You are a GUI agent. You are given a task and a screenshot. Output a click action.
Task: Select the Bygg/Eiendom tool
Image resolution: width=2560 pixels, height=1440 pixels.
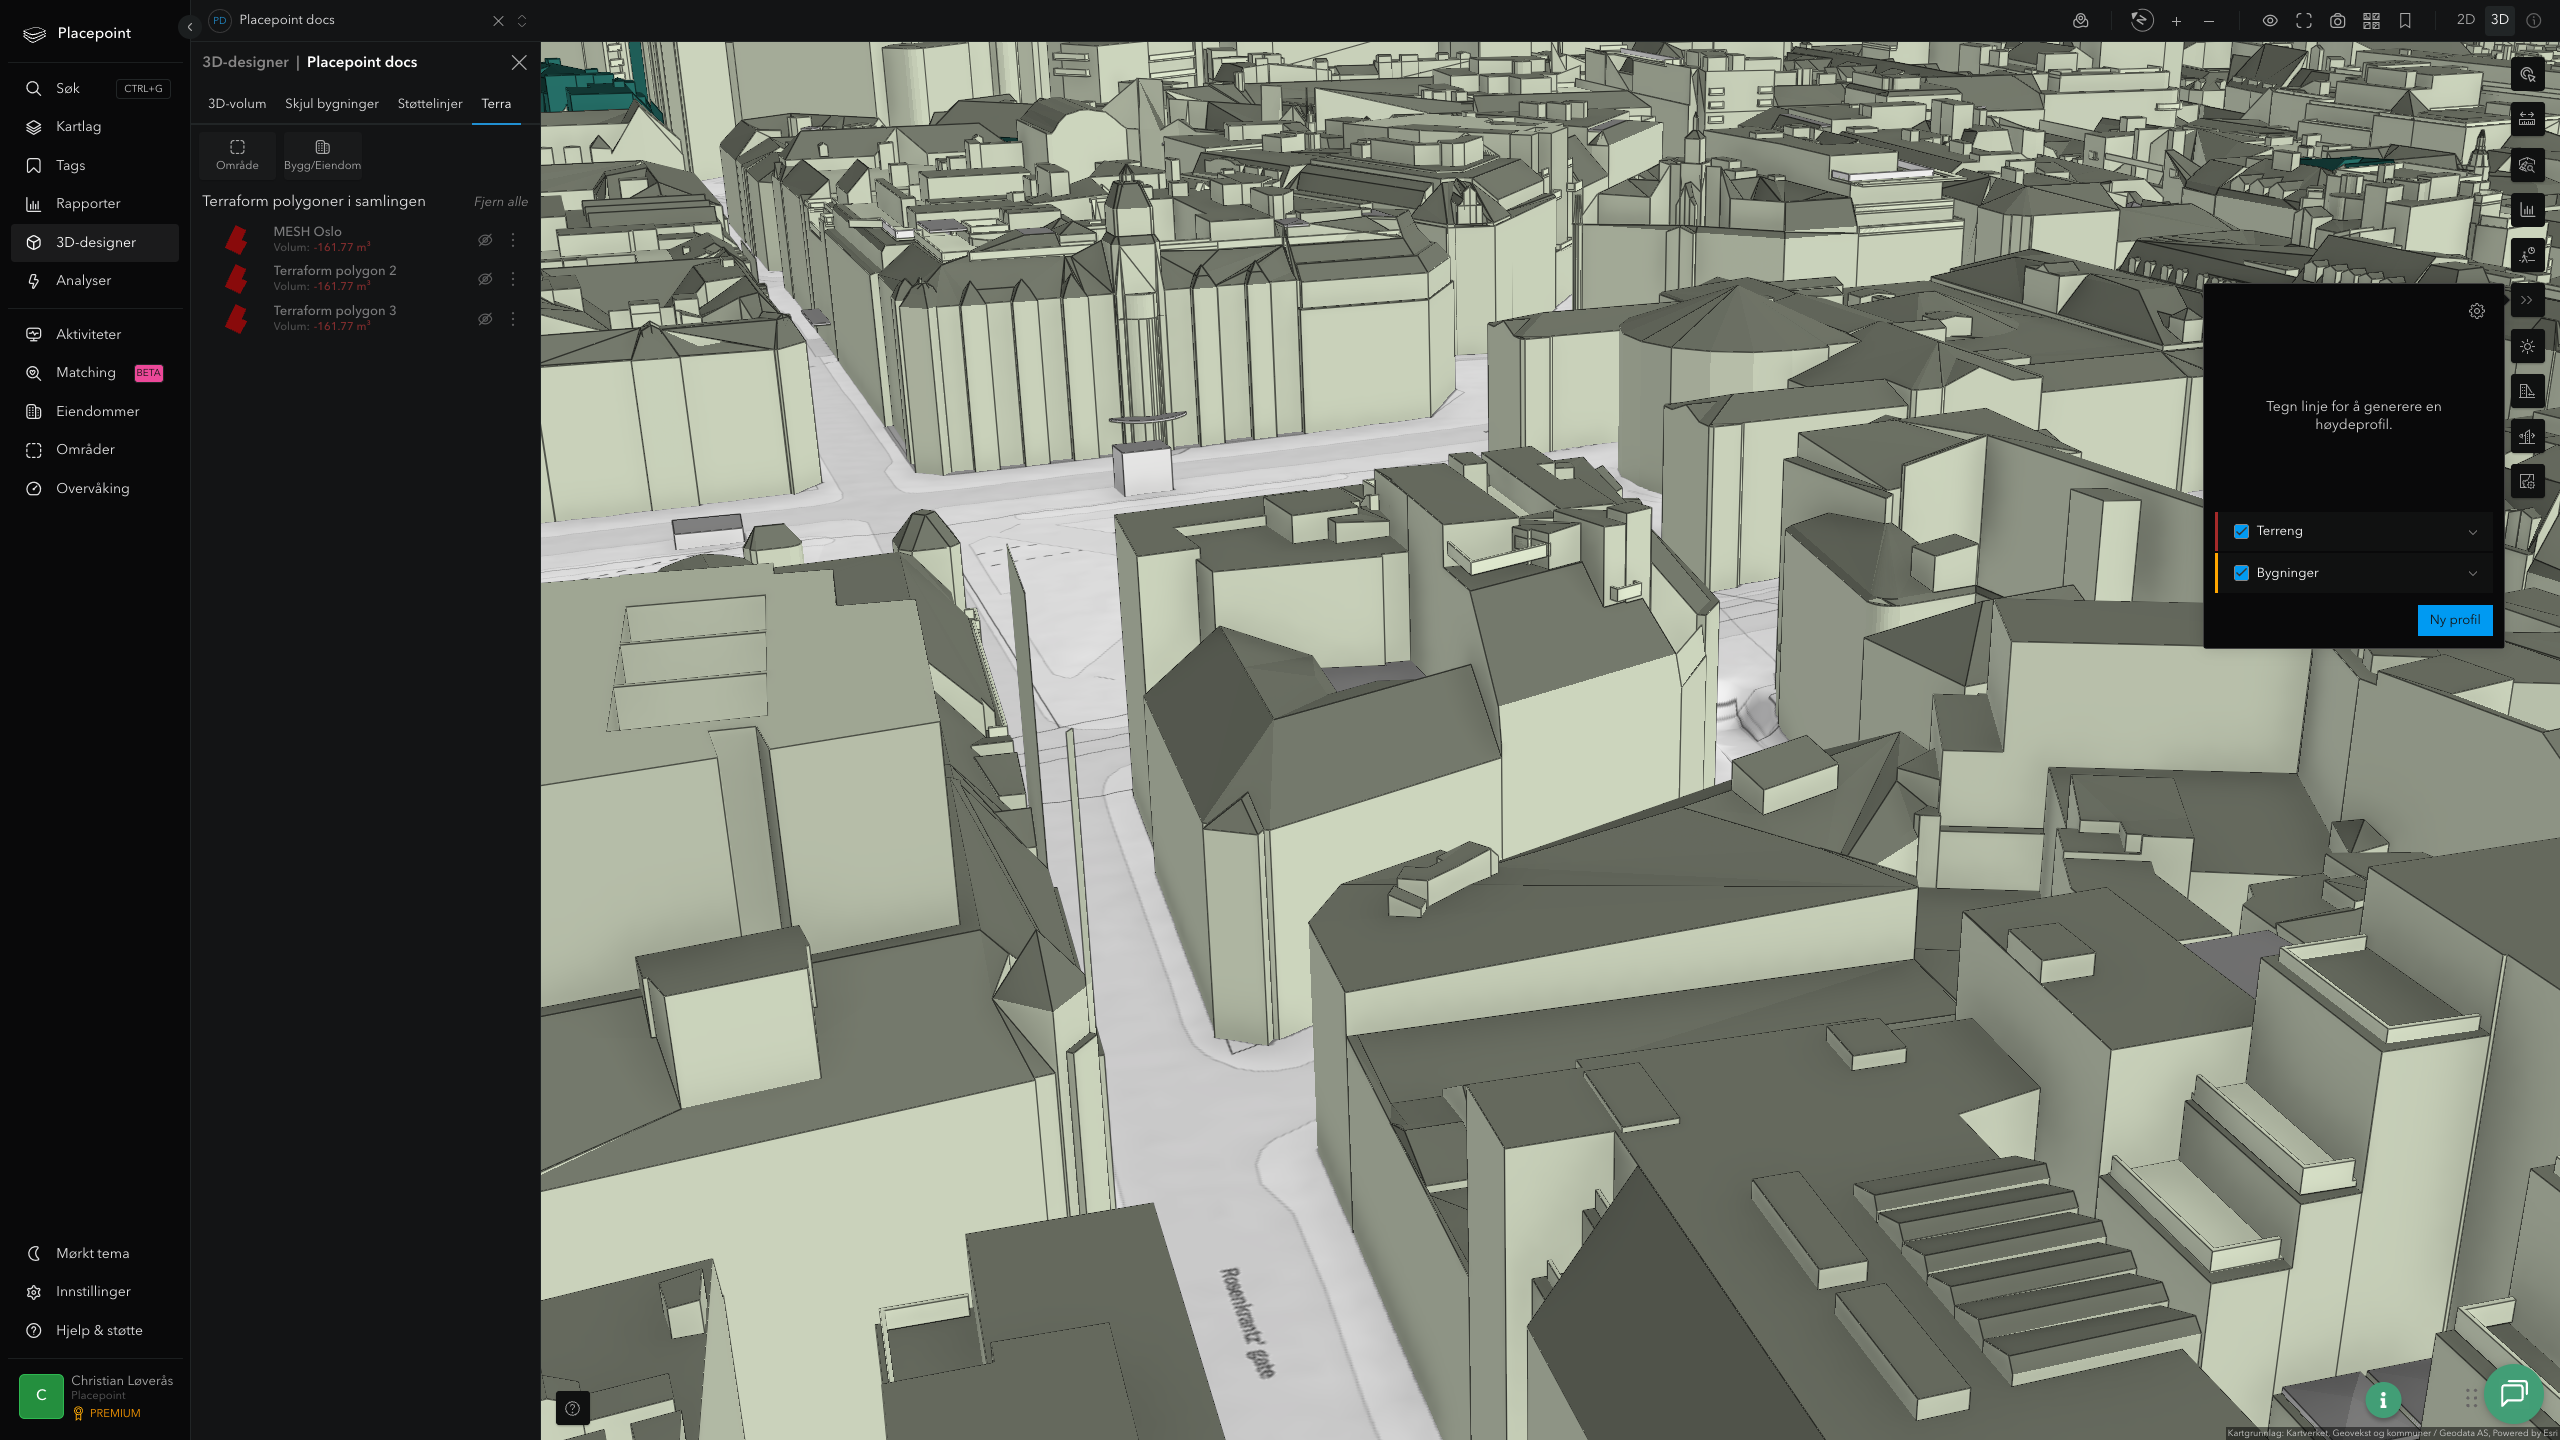(x=322, y=155)
